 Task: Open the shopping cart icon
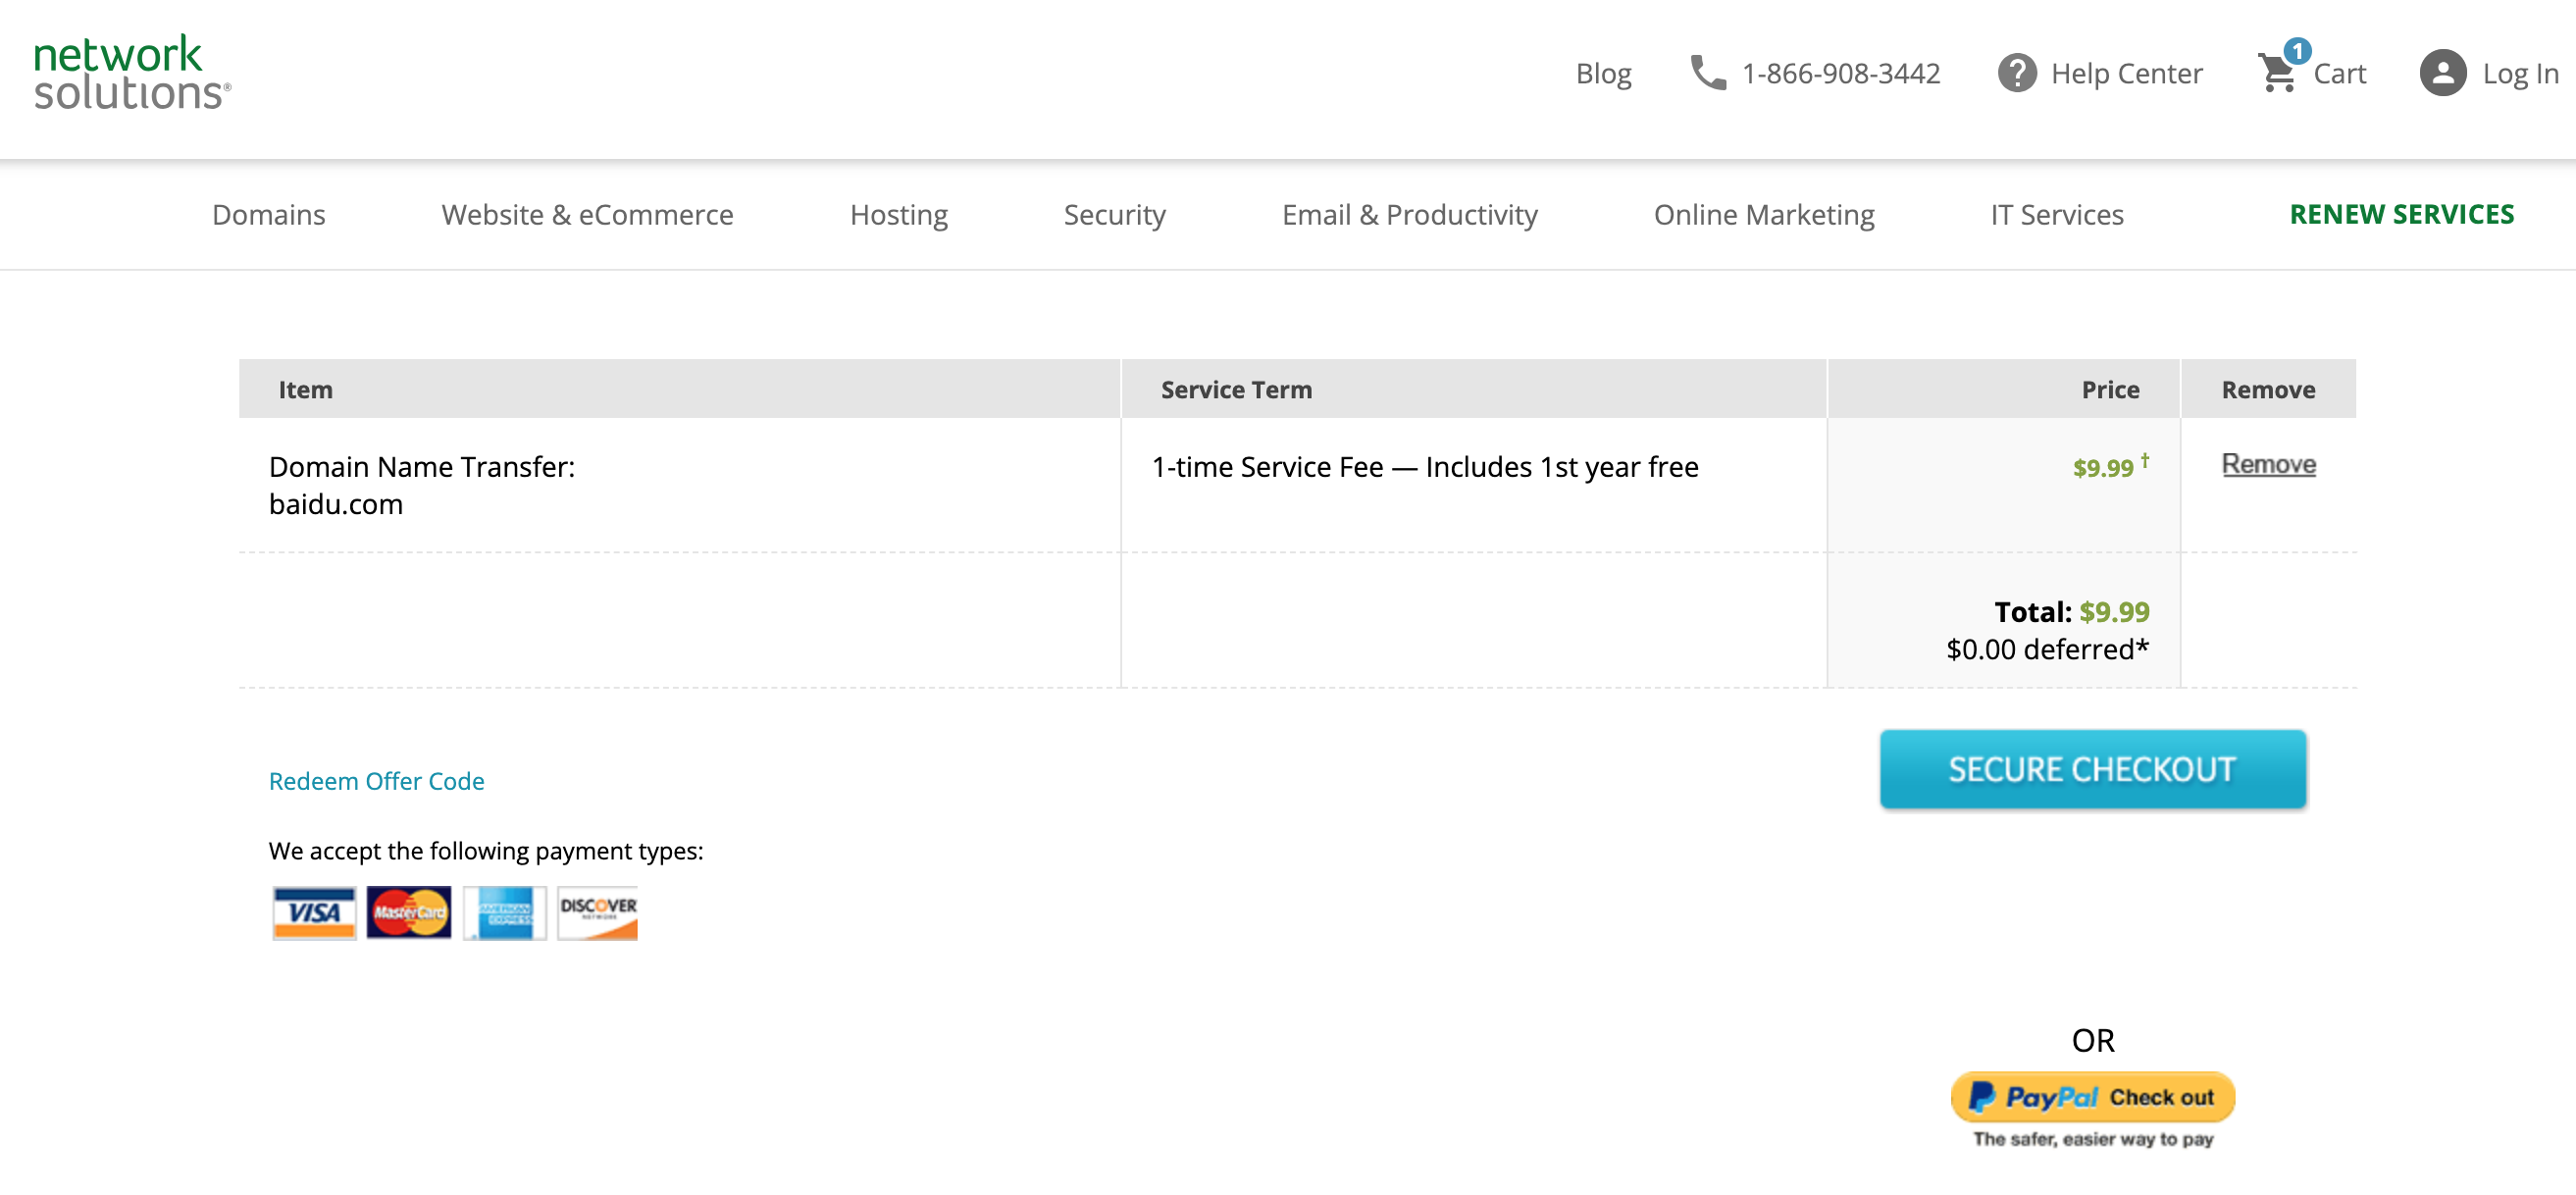[2277, 73]
